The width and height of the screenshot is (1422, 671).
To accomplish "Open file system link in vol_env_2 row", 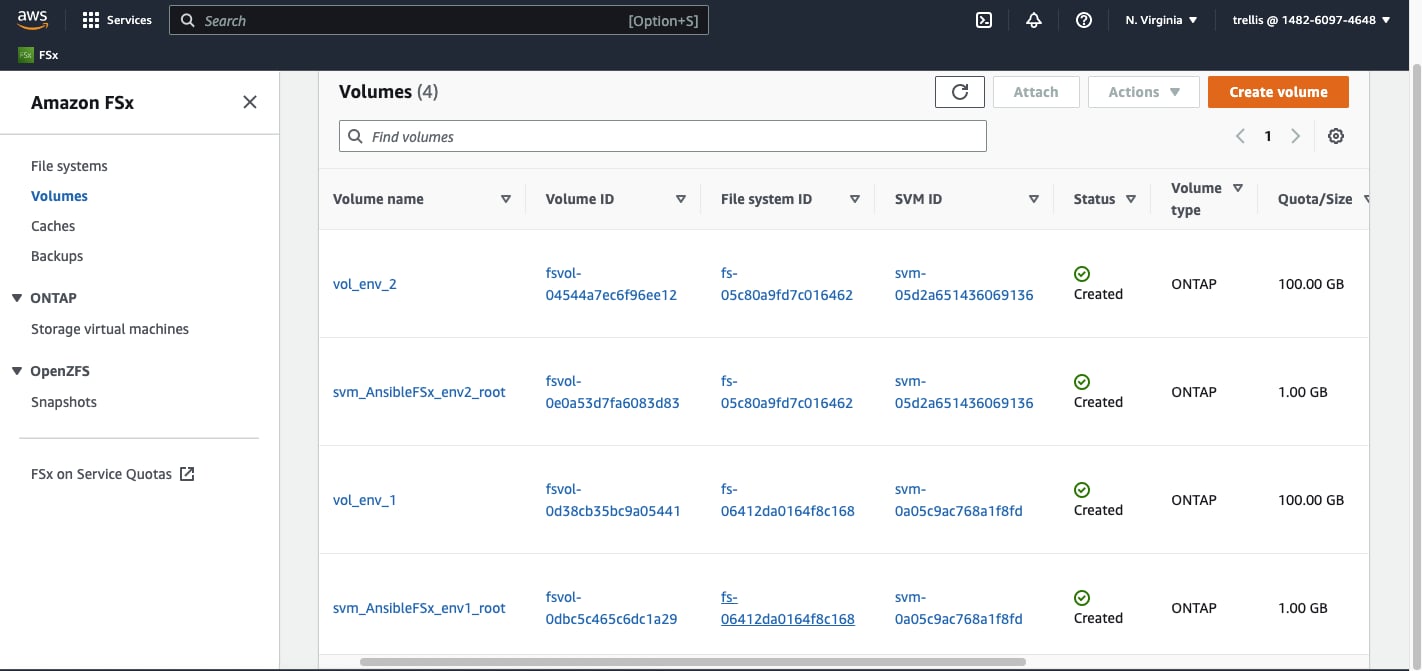I will pos(787,284).
